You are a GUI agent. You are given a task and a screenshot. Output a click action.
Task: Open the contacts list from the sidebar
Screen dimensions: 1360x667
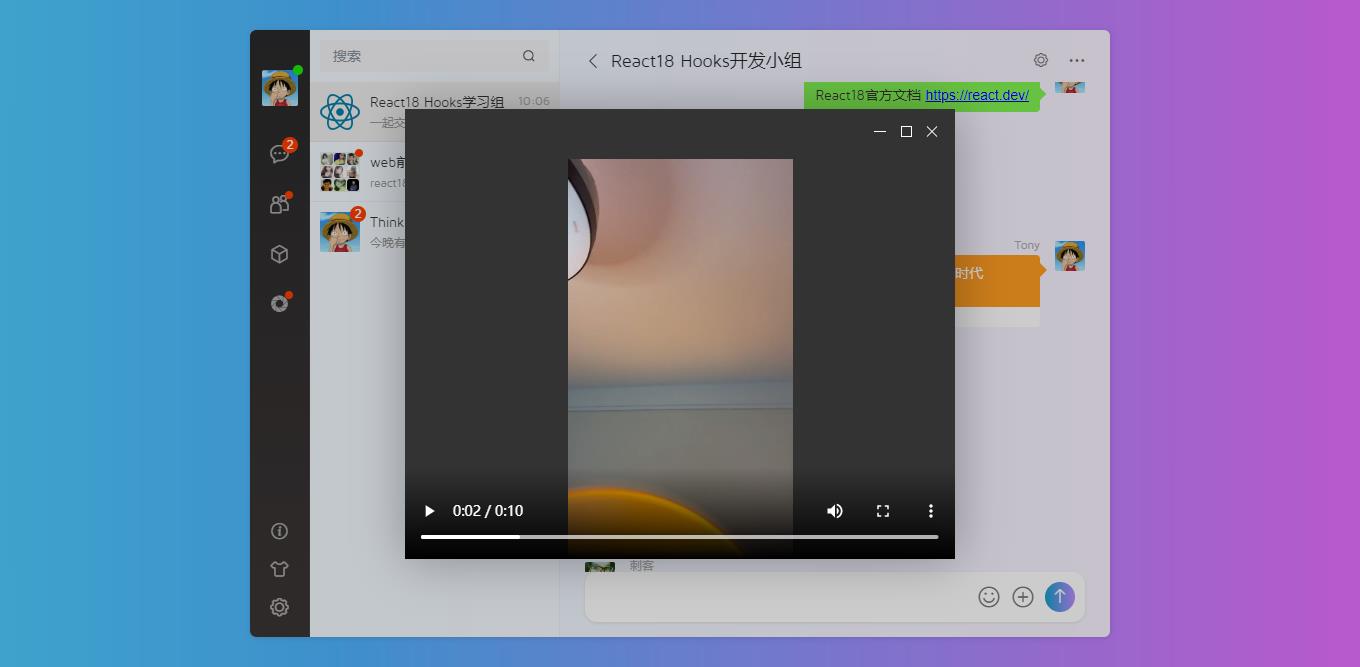pos(279,203)
